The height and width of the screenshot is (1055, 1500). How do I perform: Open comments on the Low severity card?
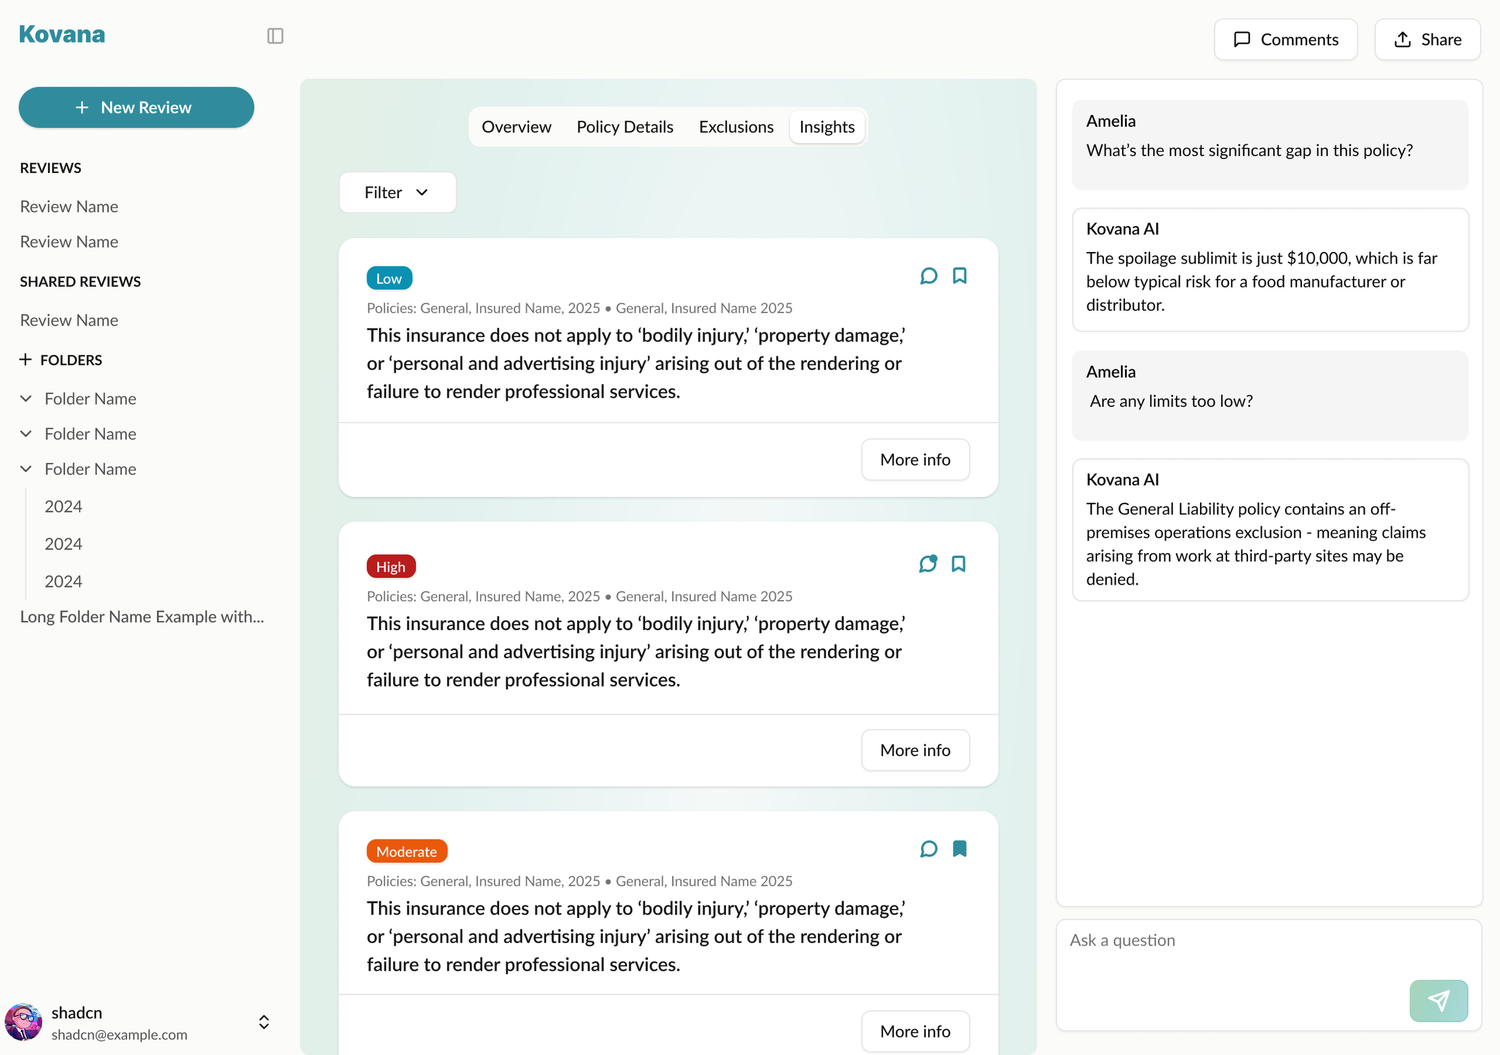(x=928, y=276)
